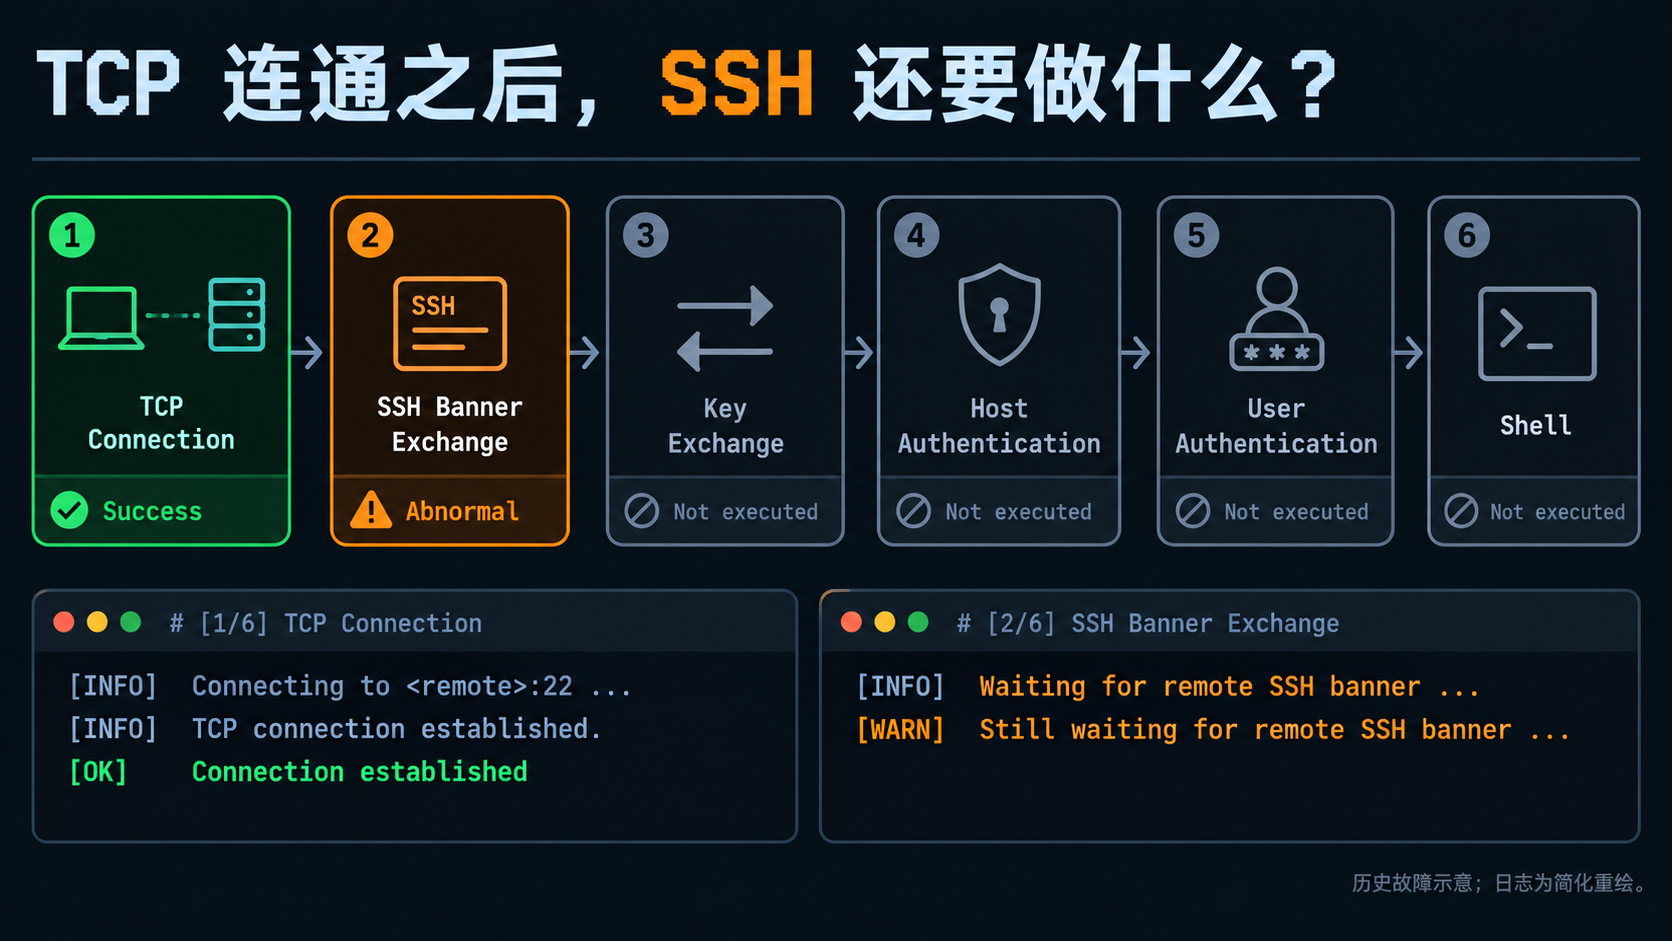The width and height of the screenshot is (1672, 941).
Task: Click 'Not executed' text under Shell
Action: pos(1557,512)
